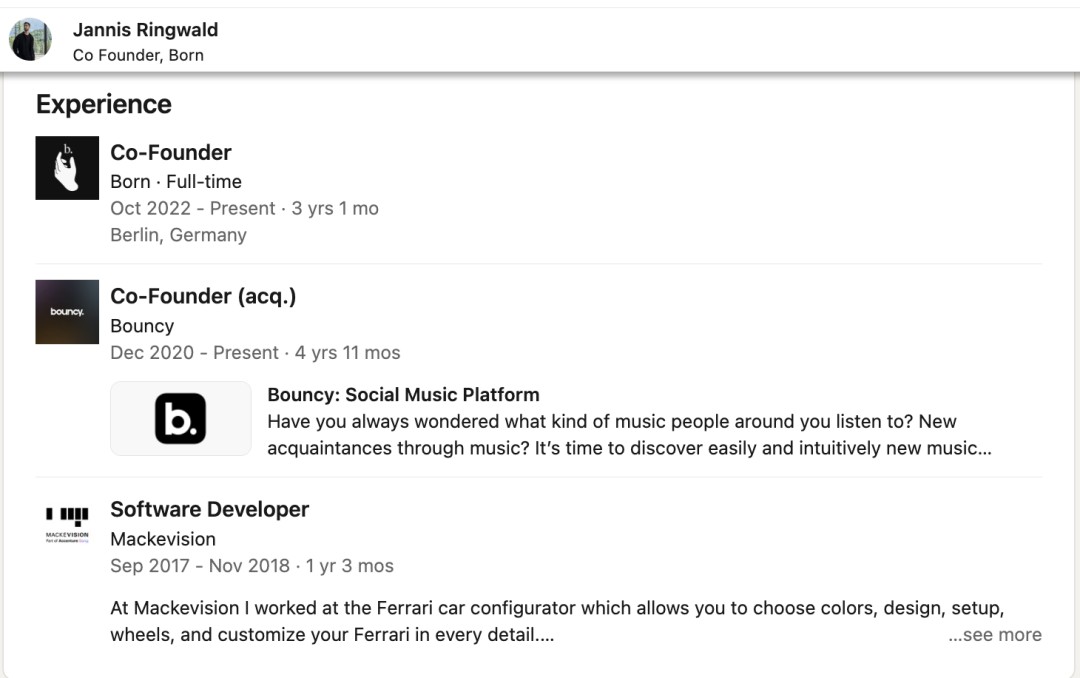Open the Bouncy black 'b.' media thumbnail
1080x678 pixels.
click(x=181, y=418)
